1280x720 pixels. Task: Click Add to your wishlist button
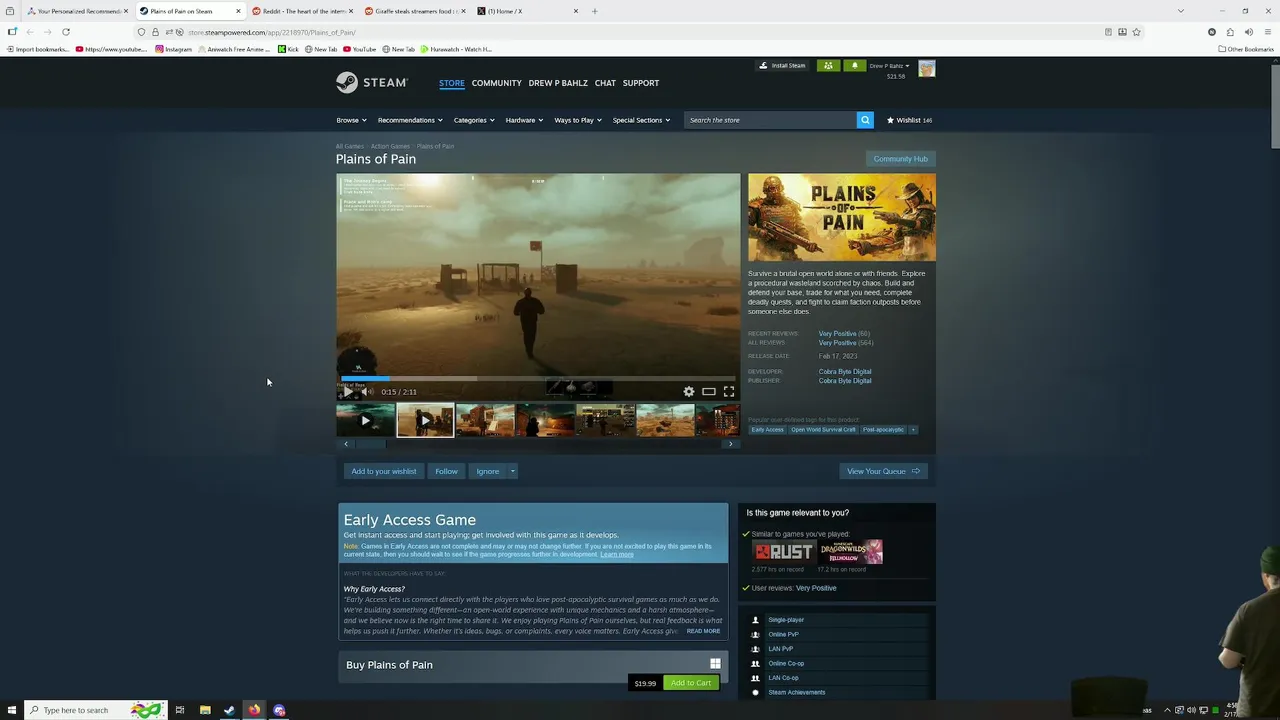[x=384, y=471]
